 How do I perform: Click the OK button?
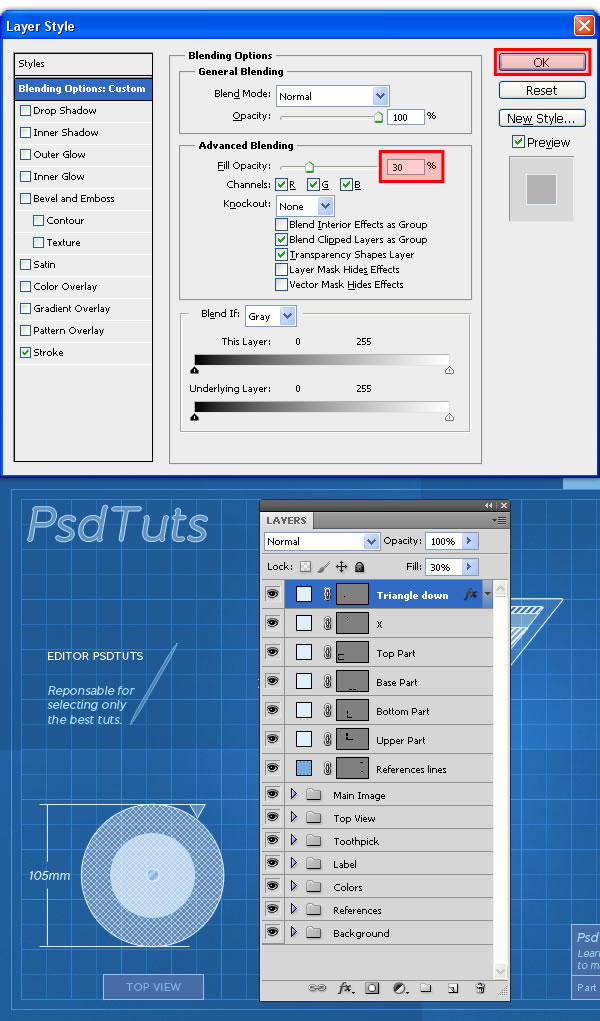click(x=542, y=63)
